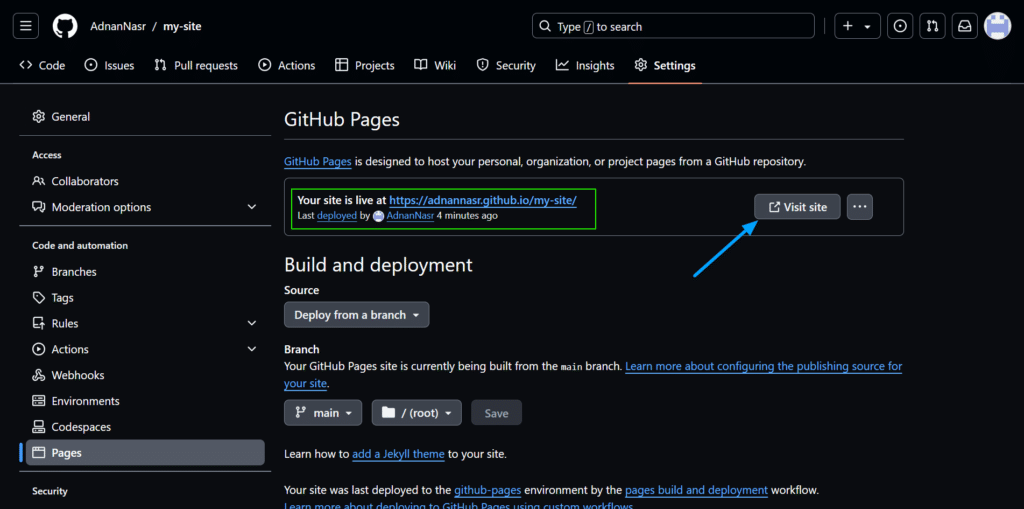Click Learn more about configuring publishing source
The width and height of the screenshot is (1024, 509).
click(x=763, y=366)
